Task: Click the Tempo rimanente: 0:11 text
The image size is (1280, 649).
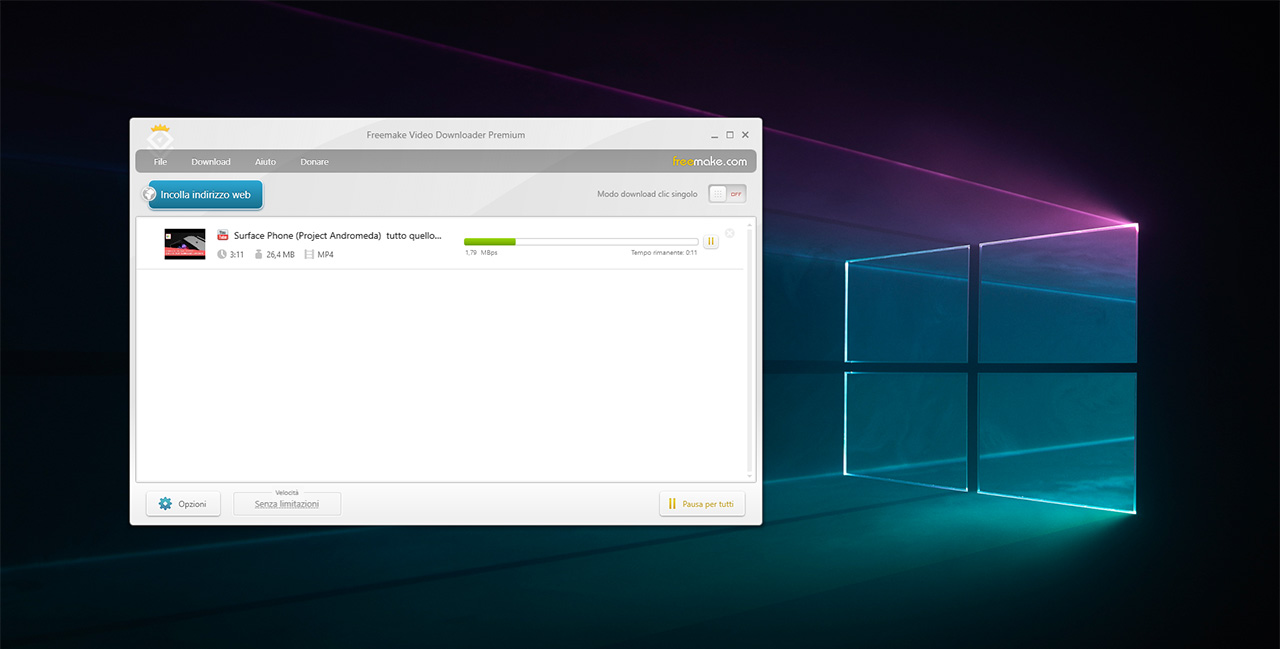Action: point(664,253)
